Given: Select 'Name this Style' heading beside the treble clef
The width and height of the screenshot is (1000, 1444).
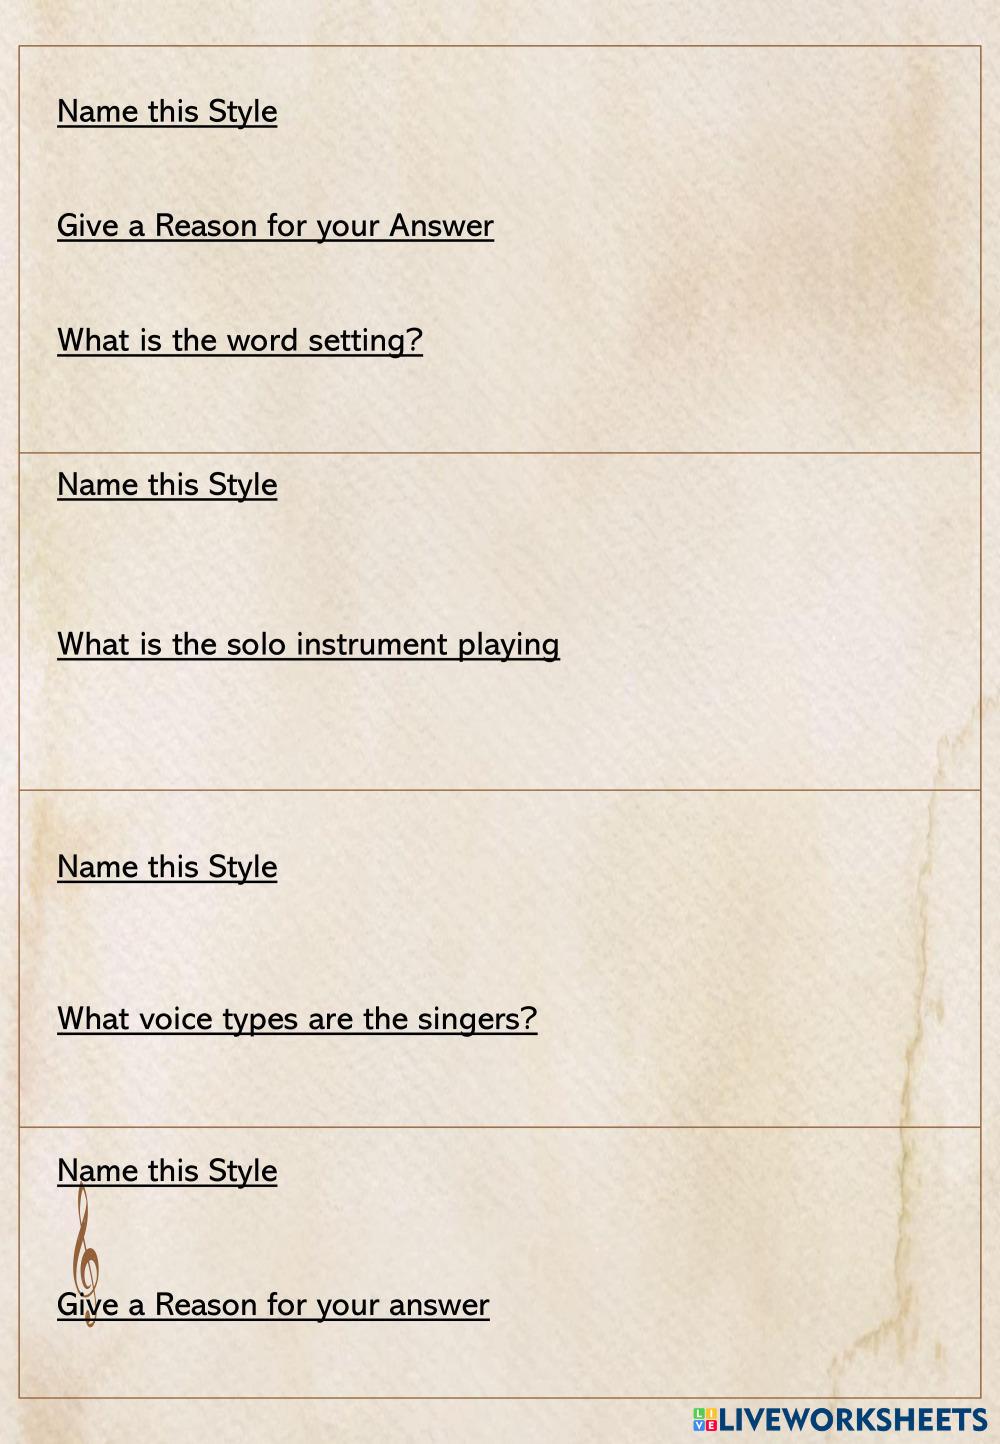Looking at the screenshot, I should [x=167, y=1170].
